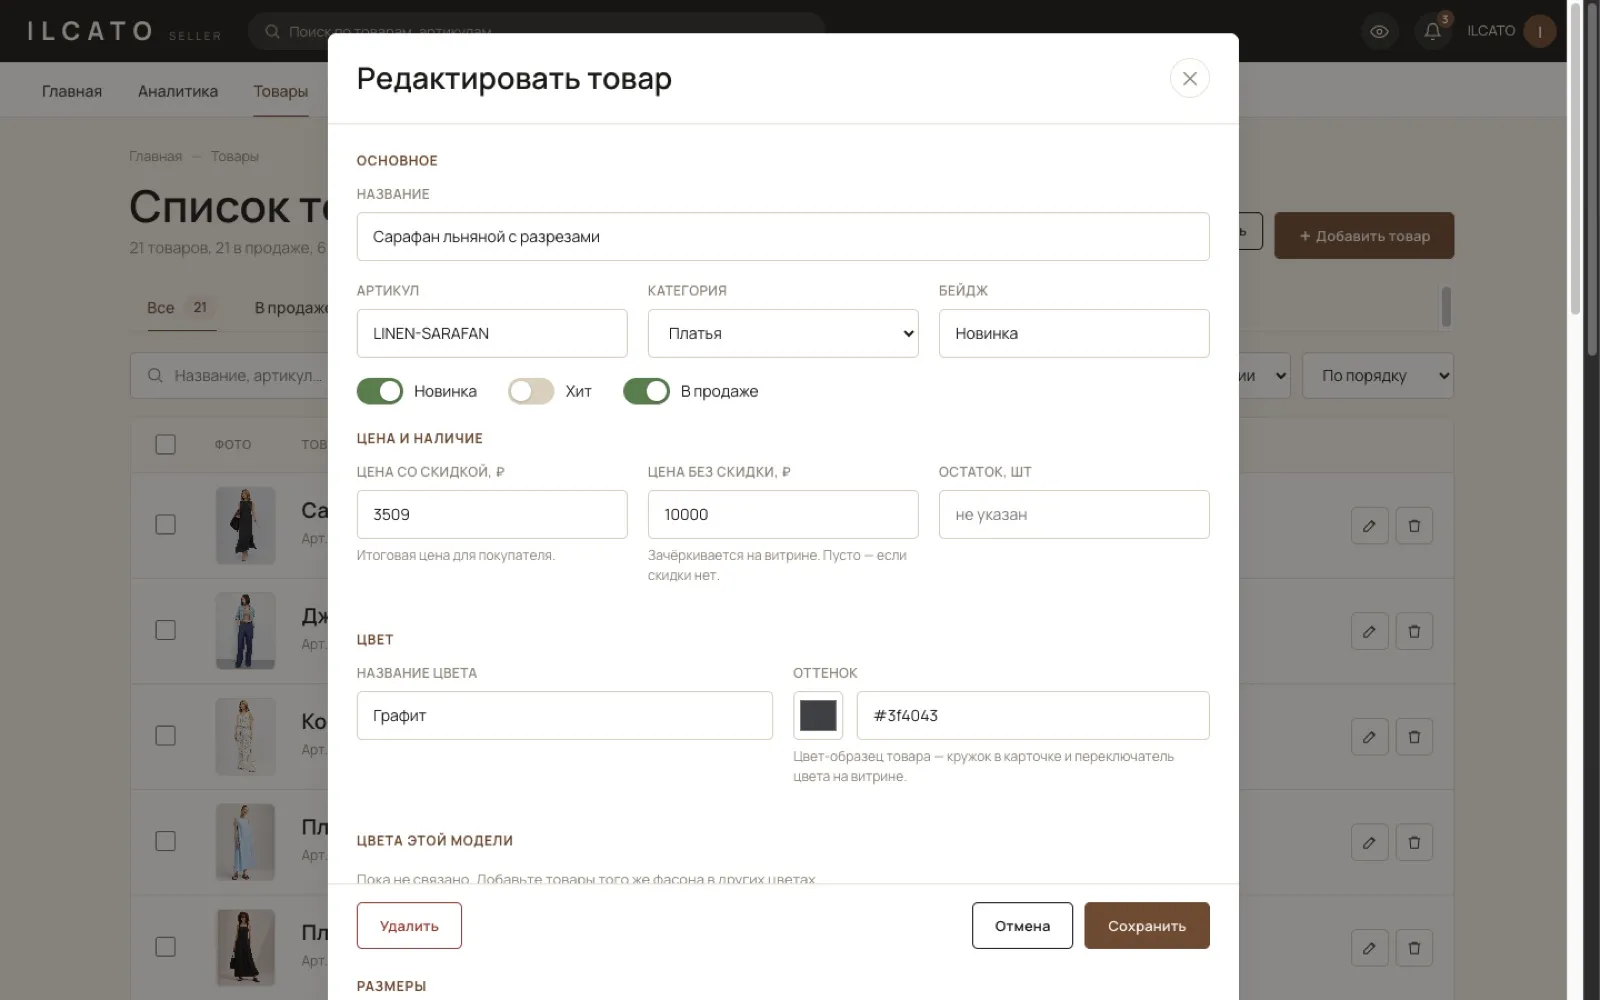
Task: Click the Удалить button in dialog
Action: 409,926
